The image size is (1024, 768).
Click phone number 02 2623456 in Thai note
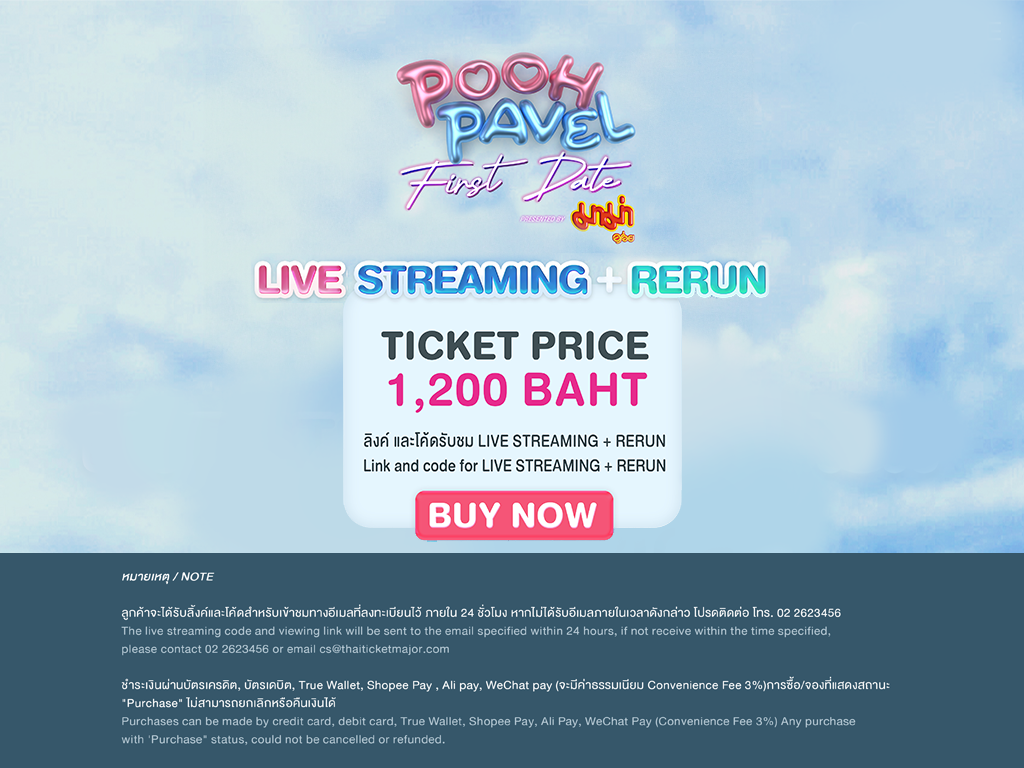tap(808, 613)
